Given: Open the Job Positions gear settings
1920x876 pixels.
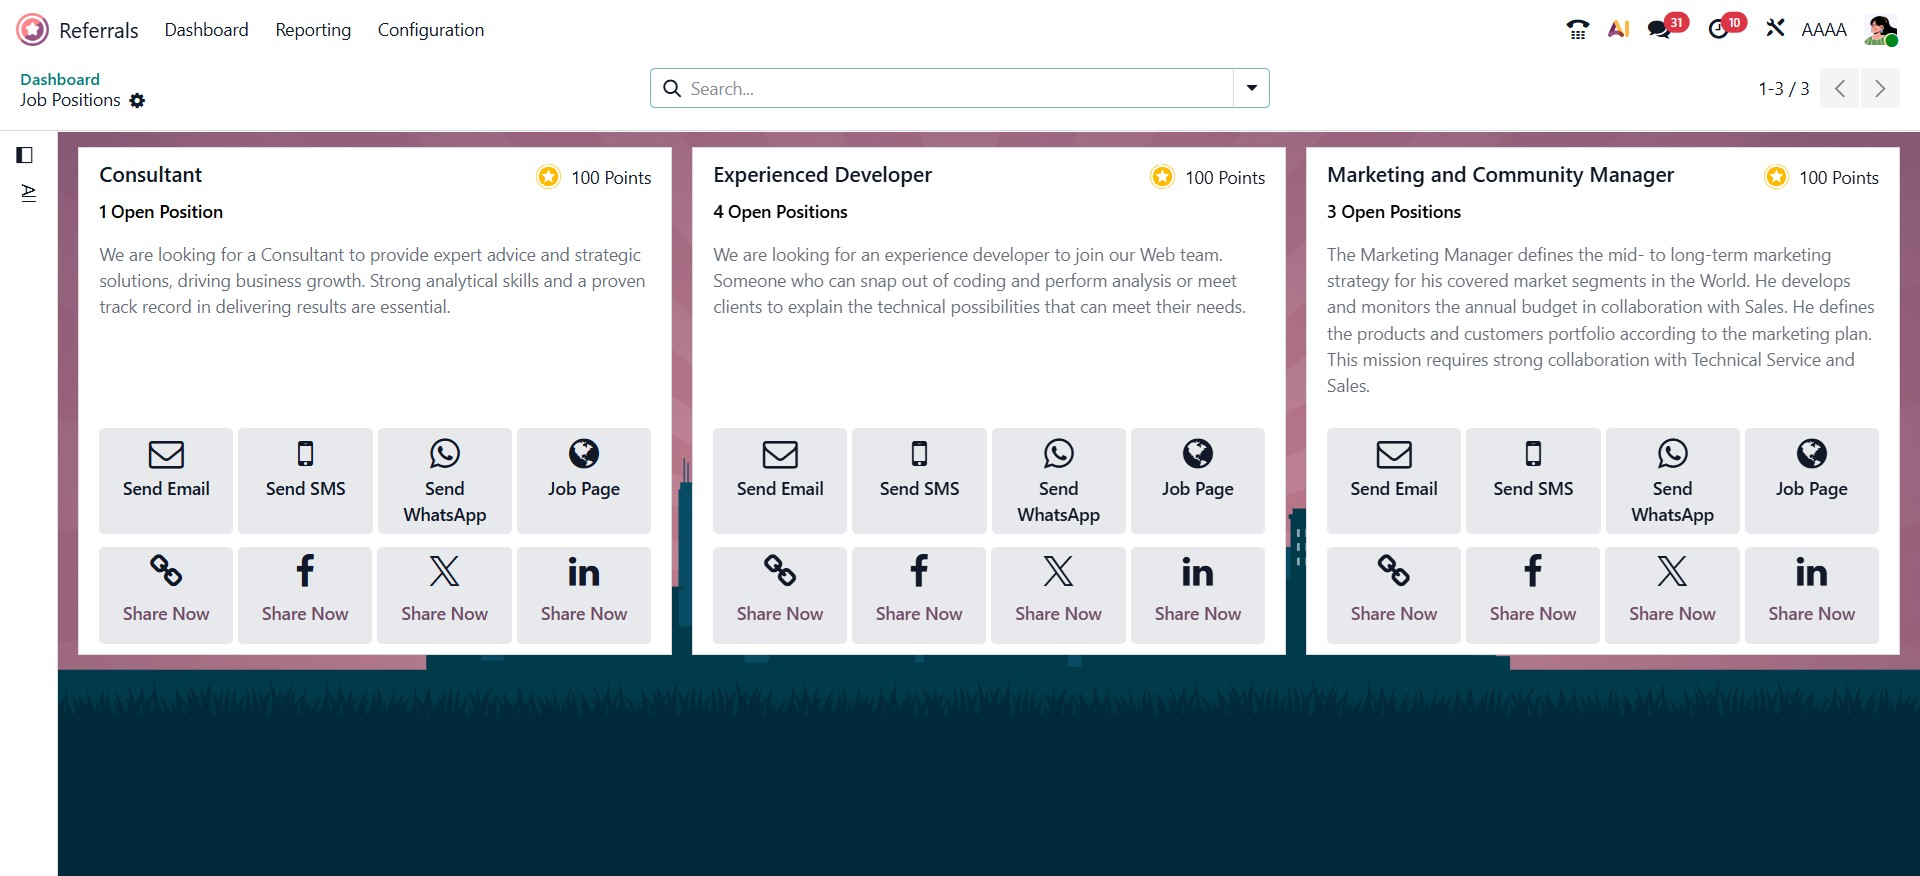Looking at the screenshot, I should pyautogui.click(x=137, y=101).
